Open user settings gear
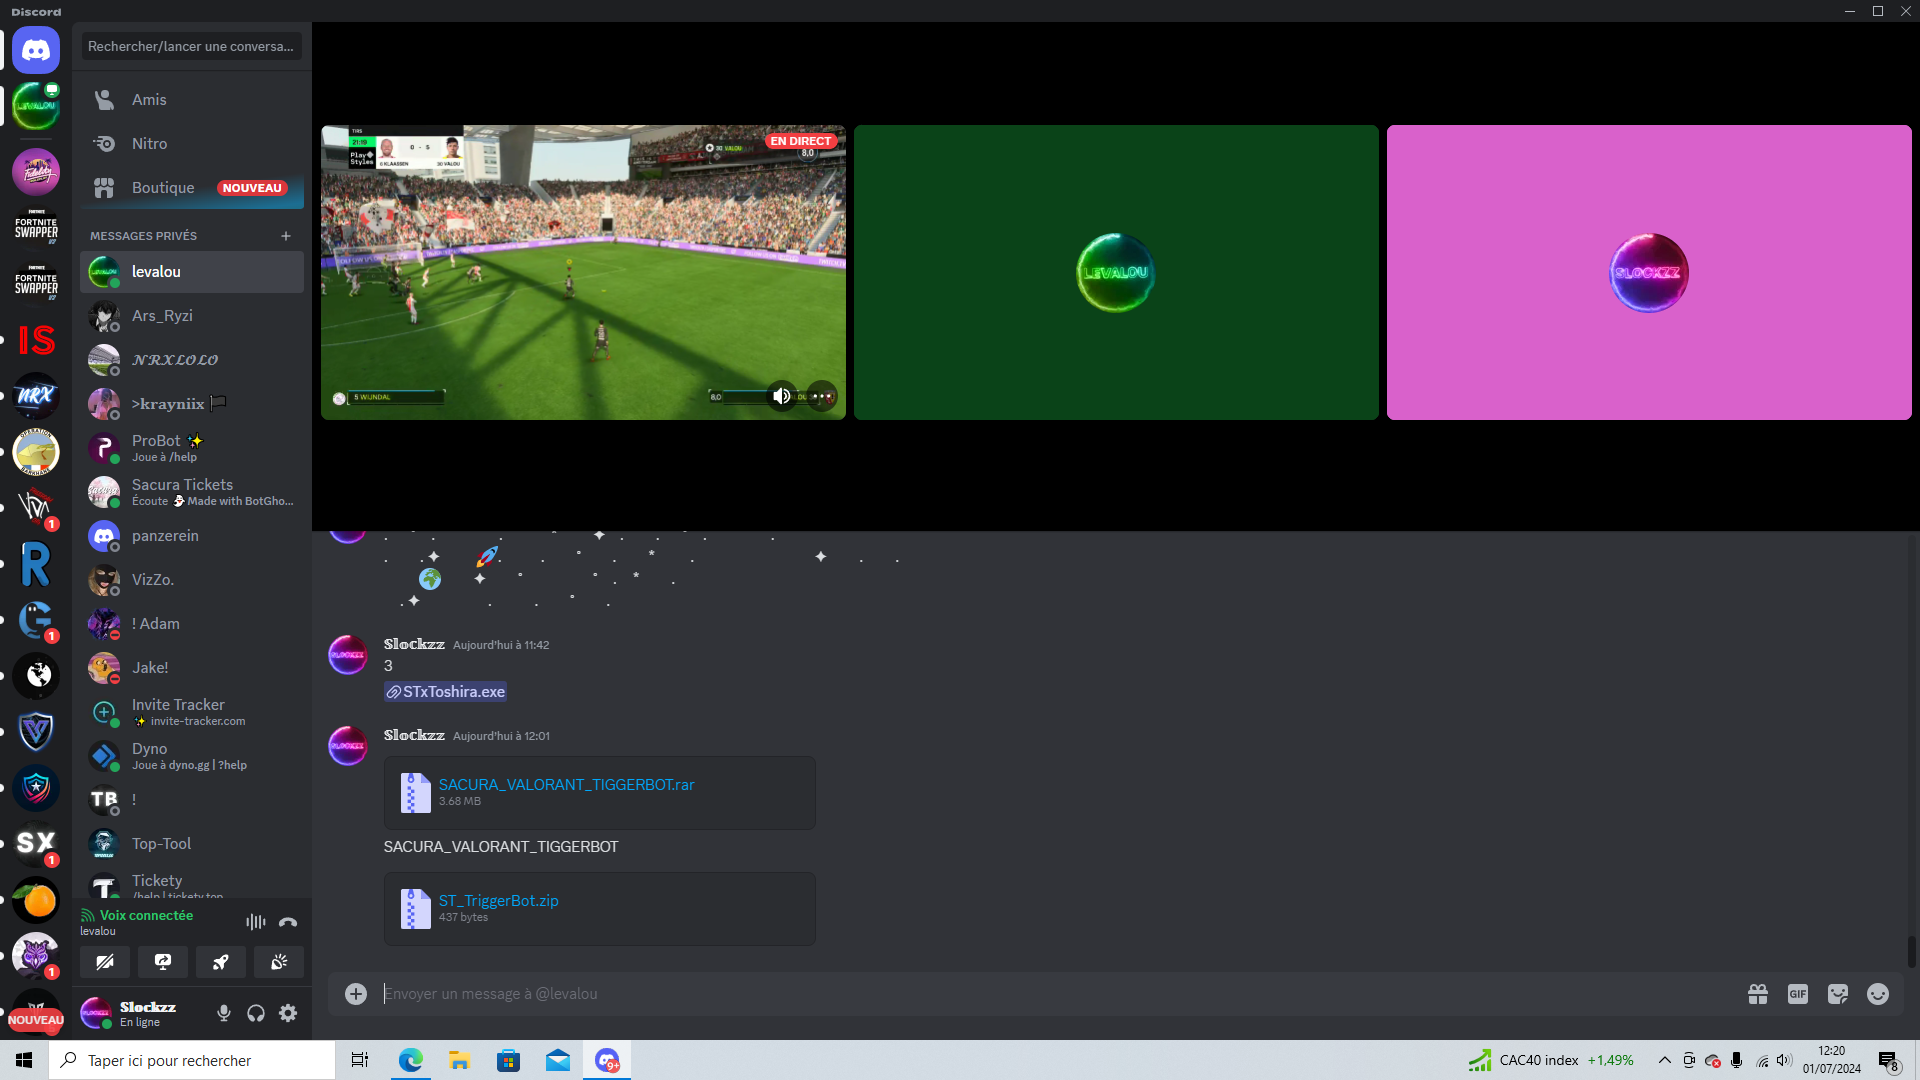Image resolution: width=1920 pixels, height=1080 pixels. coord(288,1013)
